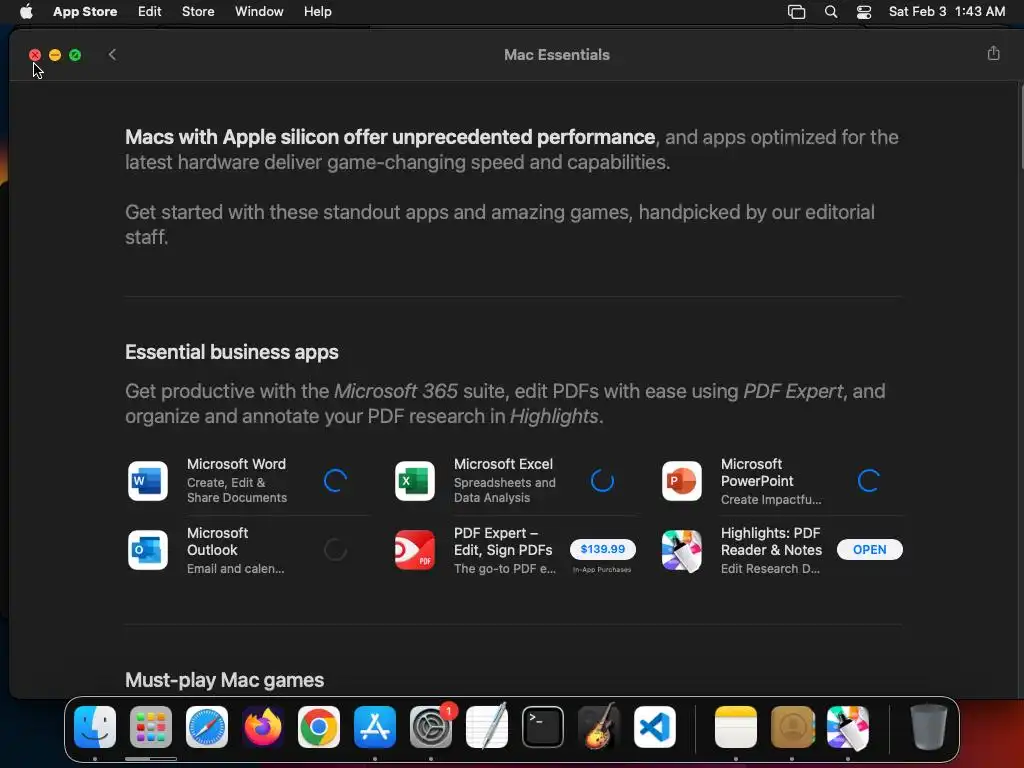Open Finder from the Dock

(x=95, y=727)
